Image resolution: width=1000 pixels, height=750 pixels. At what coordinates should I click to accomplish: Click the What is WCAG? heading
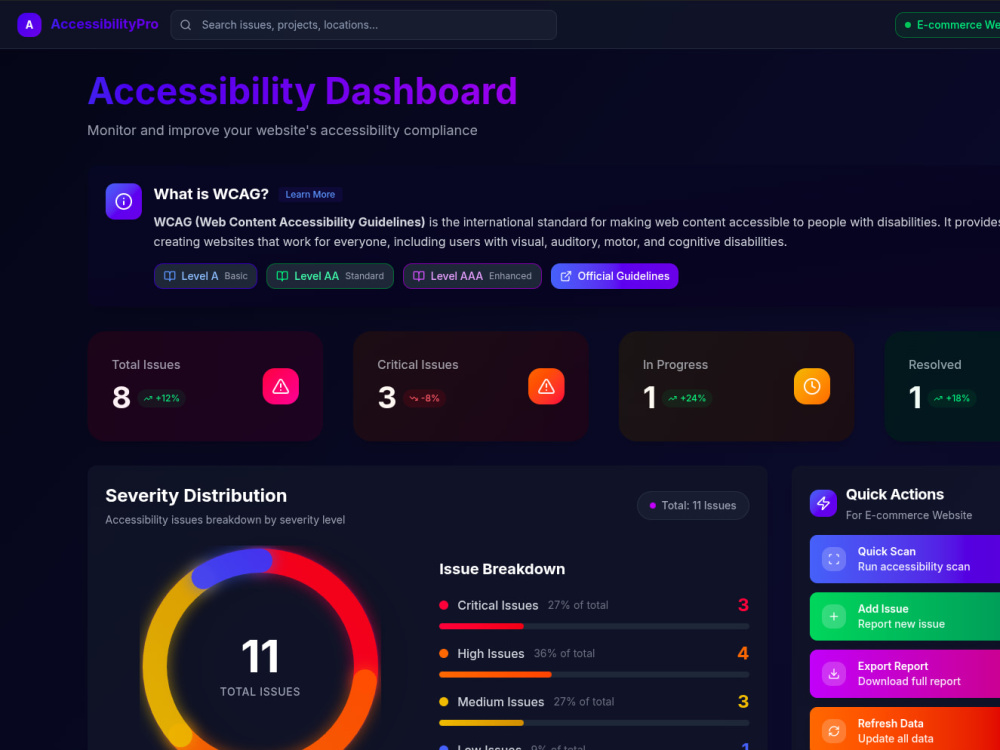pos(211,194)
